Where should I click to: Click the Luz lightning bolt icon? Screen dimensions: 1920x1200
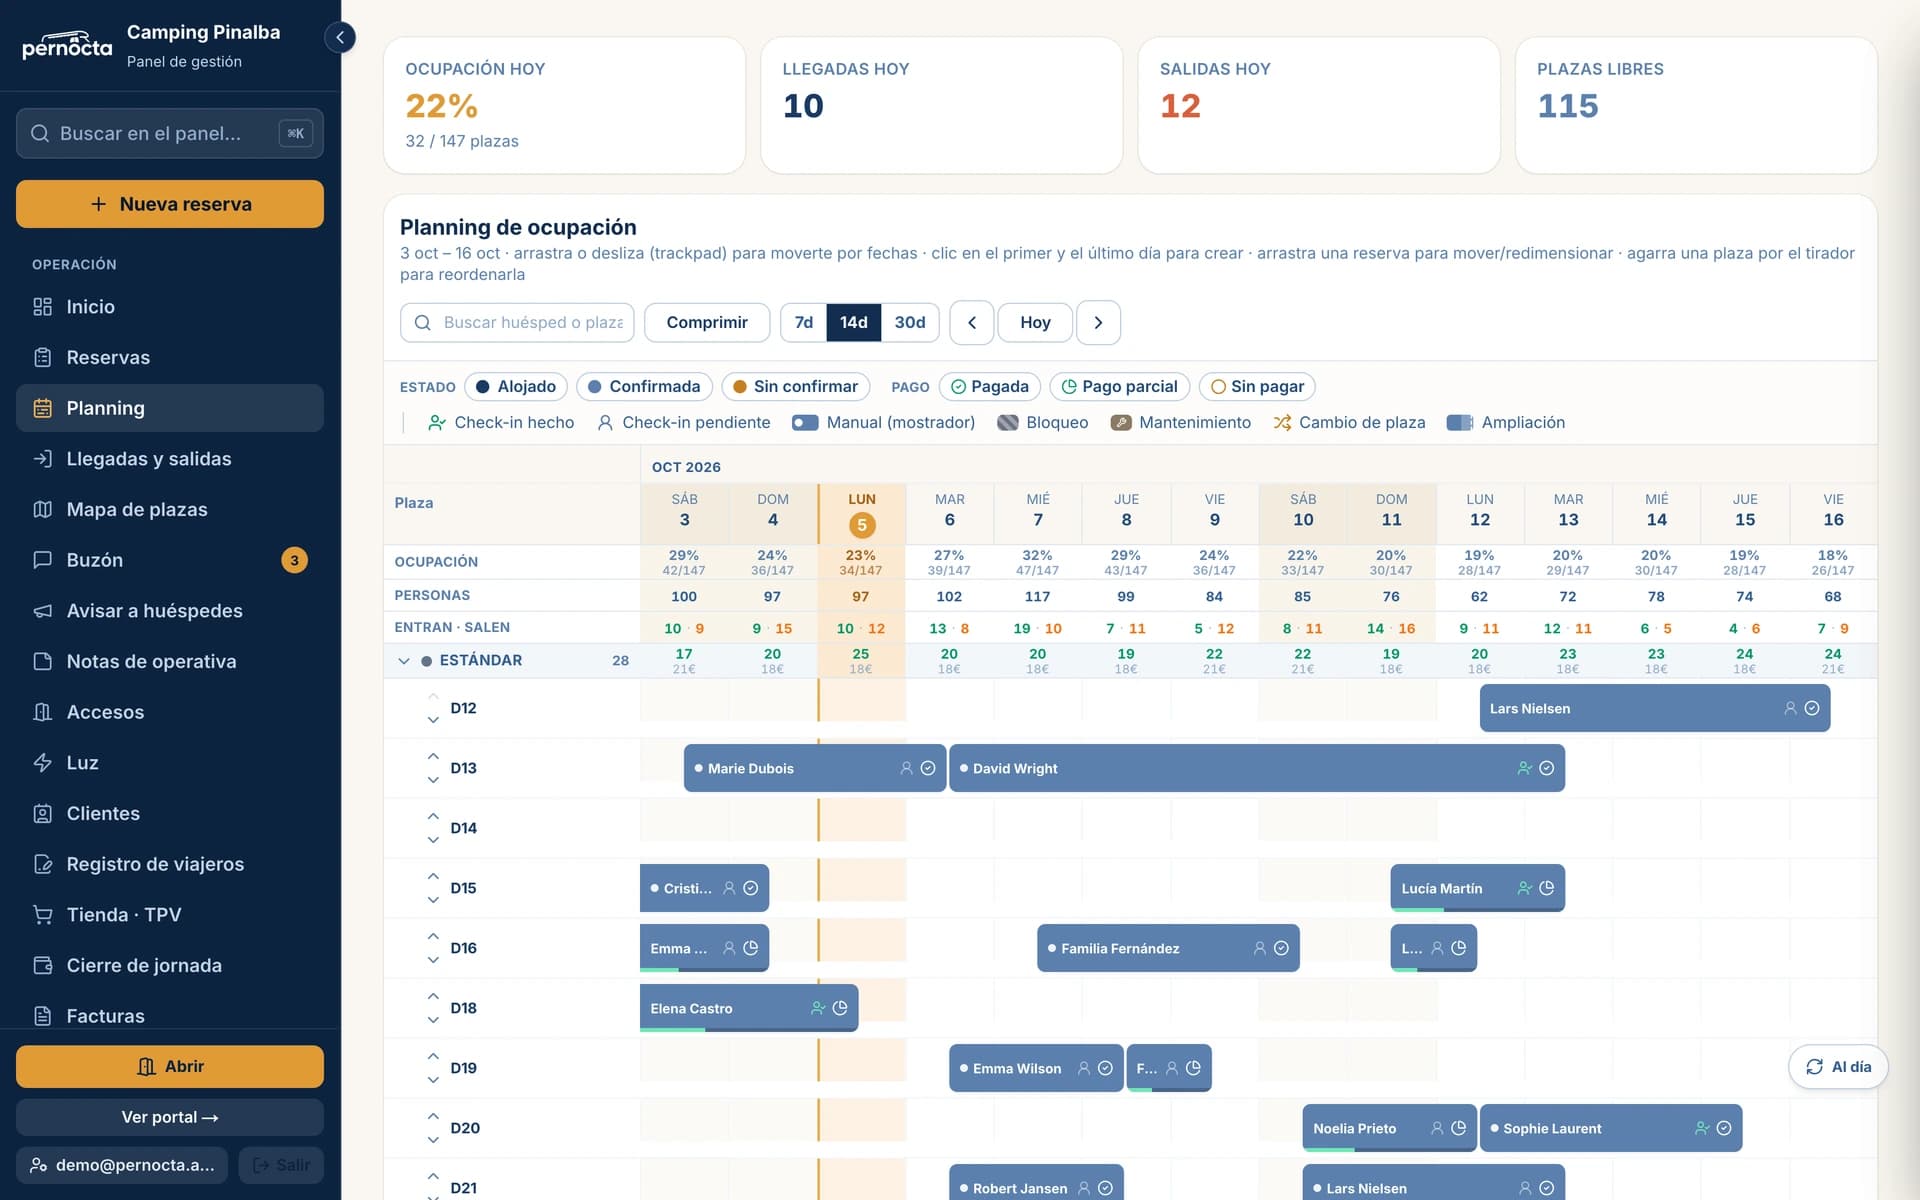click(x=42, y=762)
